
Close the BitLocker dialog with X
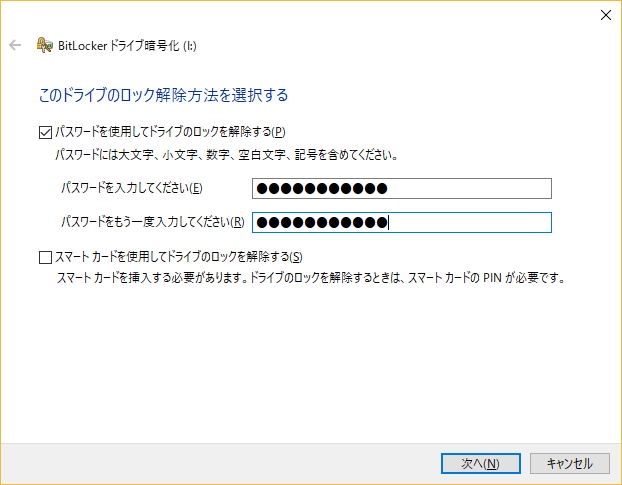tap(605, 15)
